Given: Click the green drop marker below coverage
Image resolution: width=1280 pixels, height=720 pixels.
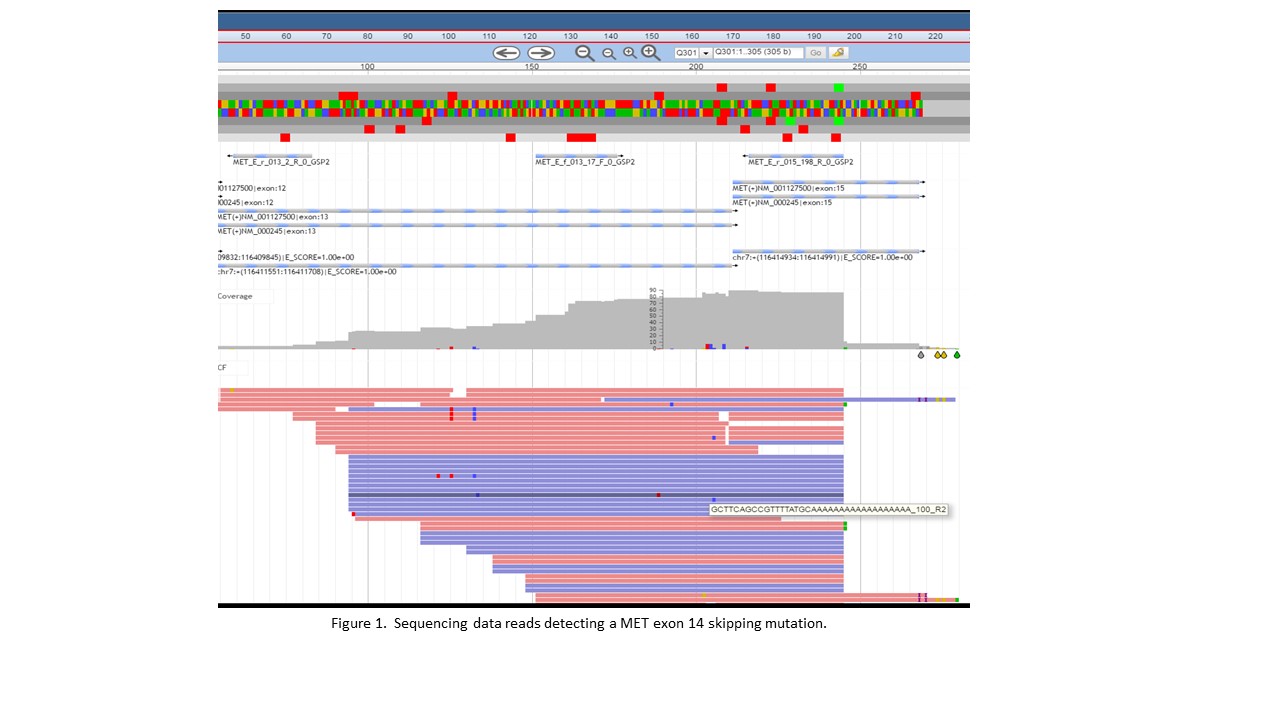Looking at the screenshot, I should (x=957, y=354).
